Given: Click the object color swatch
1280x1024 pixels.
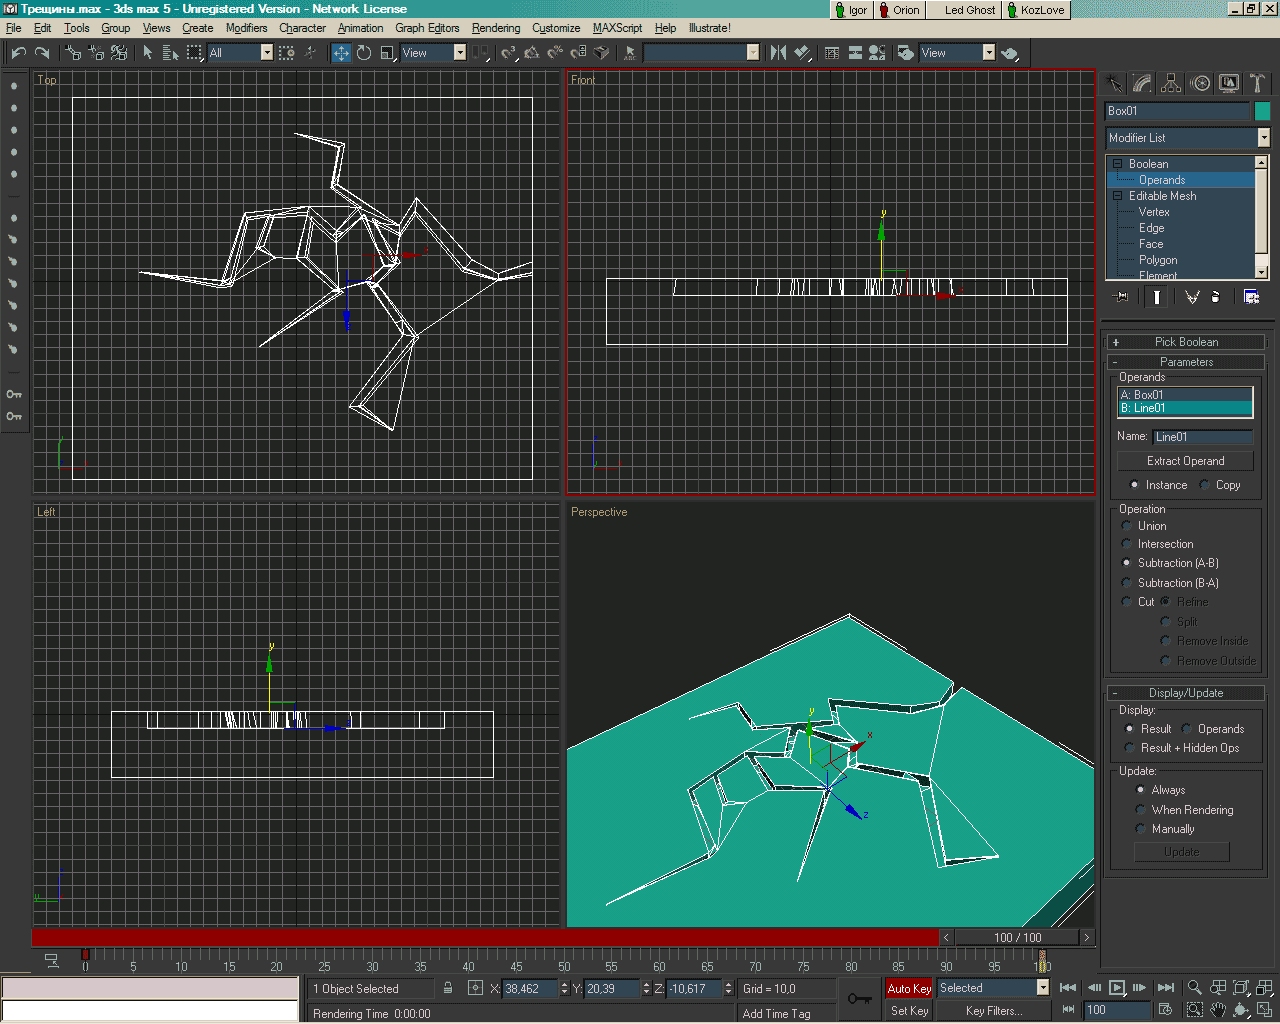Looking at the screenshot, I should pos(1262,111).
